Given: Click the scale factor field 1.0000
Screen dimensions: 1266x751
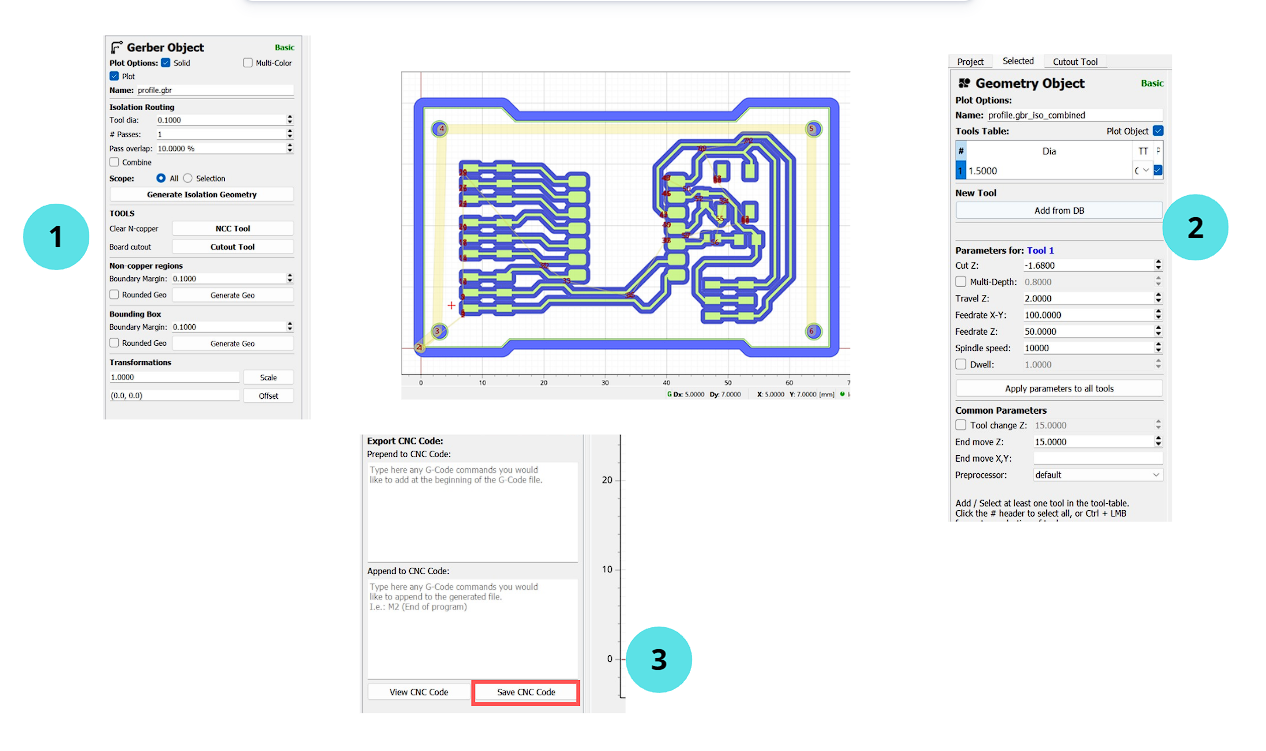Looking at the screenshot, I should (174, 377).
